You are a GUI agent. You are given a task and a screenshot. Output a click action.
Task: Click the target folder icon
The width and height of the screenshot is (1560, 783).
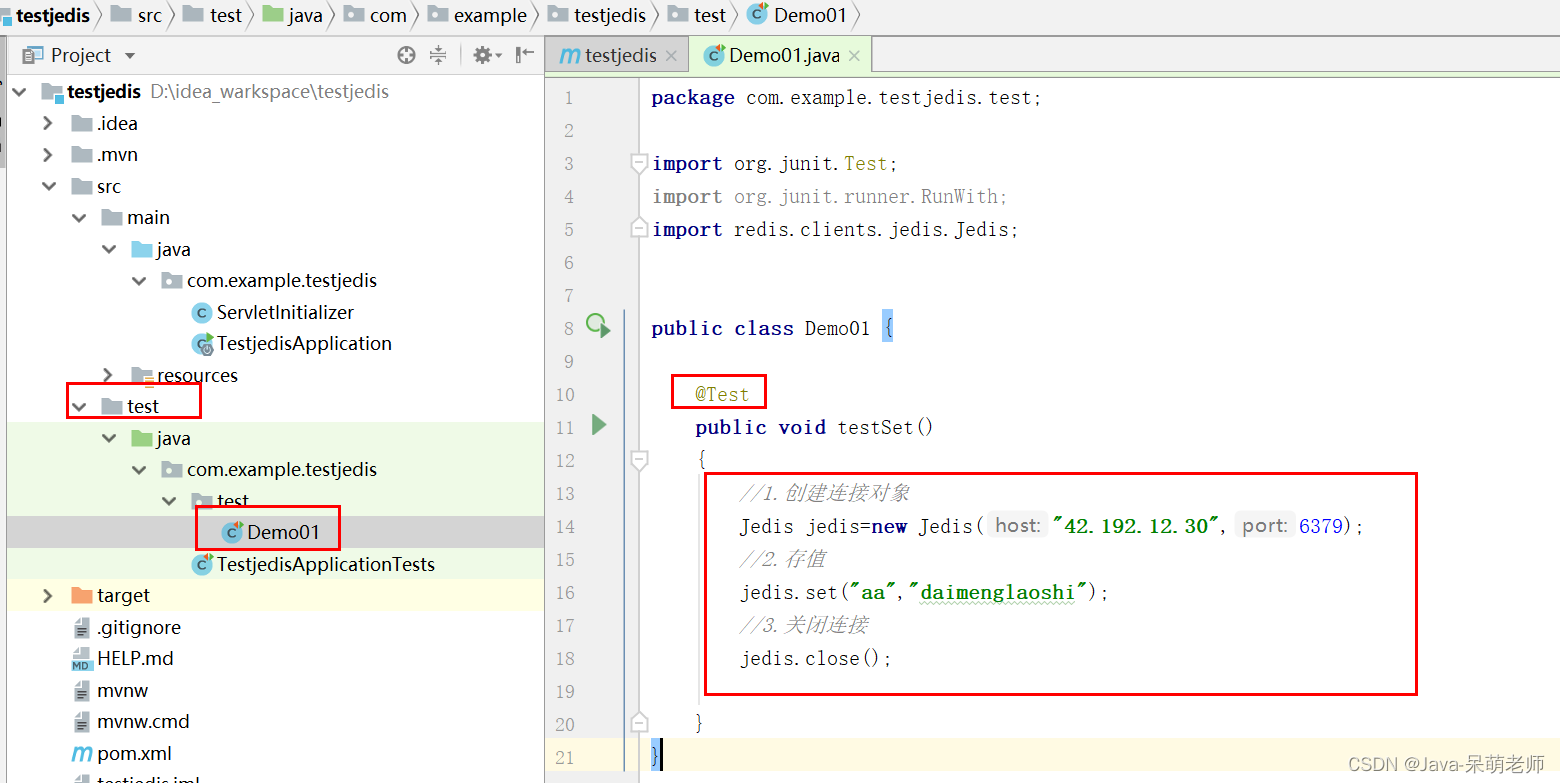click(82, 596)
